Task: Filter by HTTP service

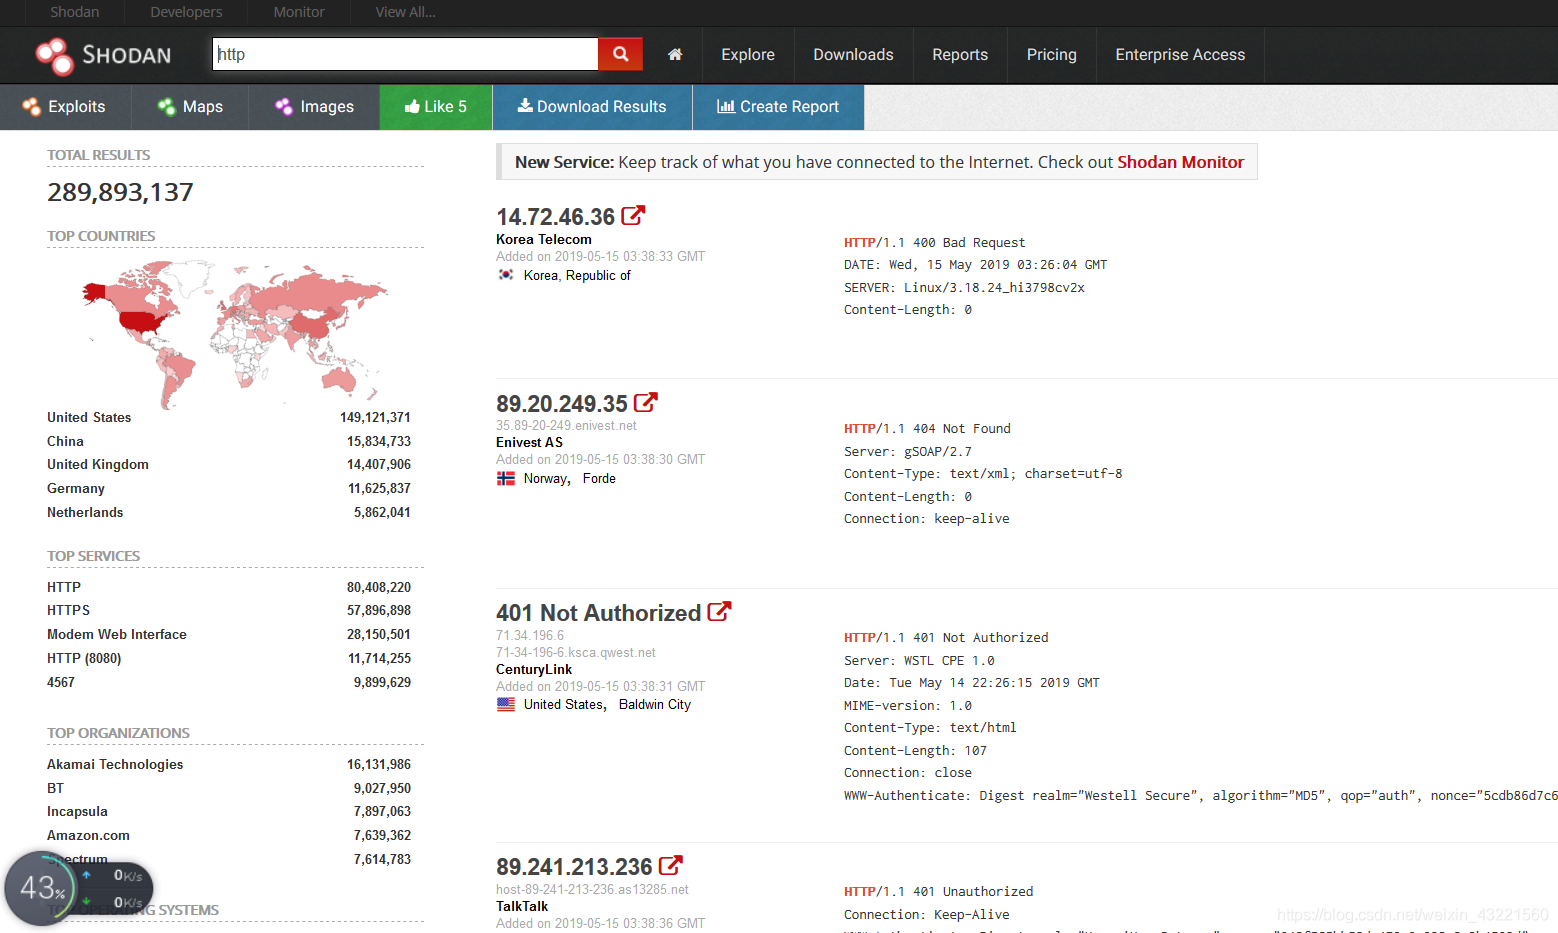Action: (x=64, y=587)
